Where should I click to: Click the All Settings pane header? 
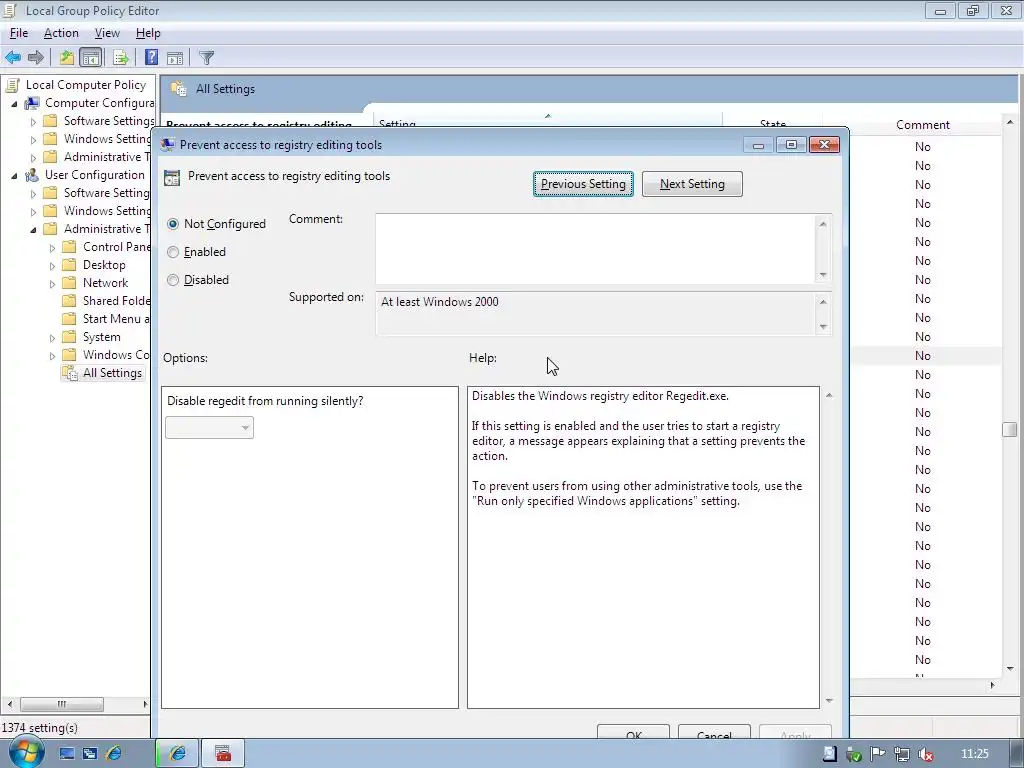click(x=589, y=89)
